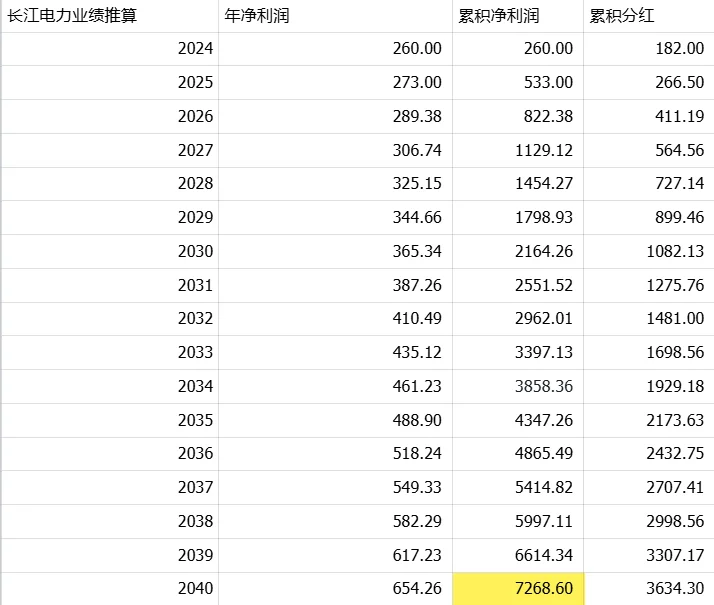
Task: Select cumulative profit cell 3858.36
Action: click(x=518, y=386)
